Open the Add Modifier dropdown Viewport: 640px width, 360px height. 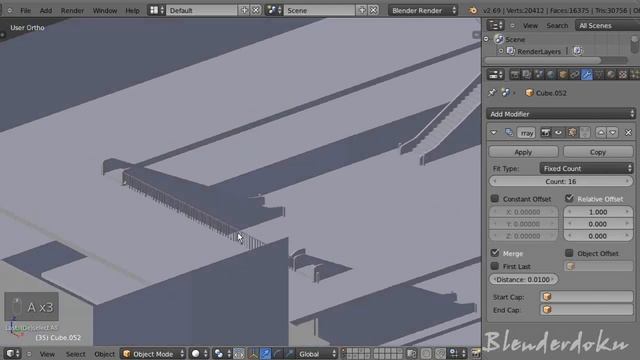(x=561, y=114)
